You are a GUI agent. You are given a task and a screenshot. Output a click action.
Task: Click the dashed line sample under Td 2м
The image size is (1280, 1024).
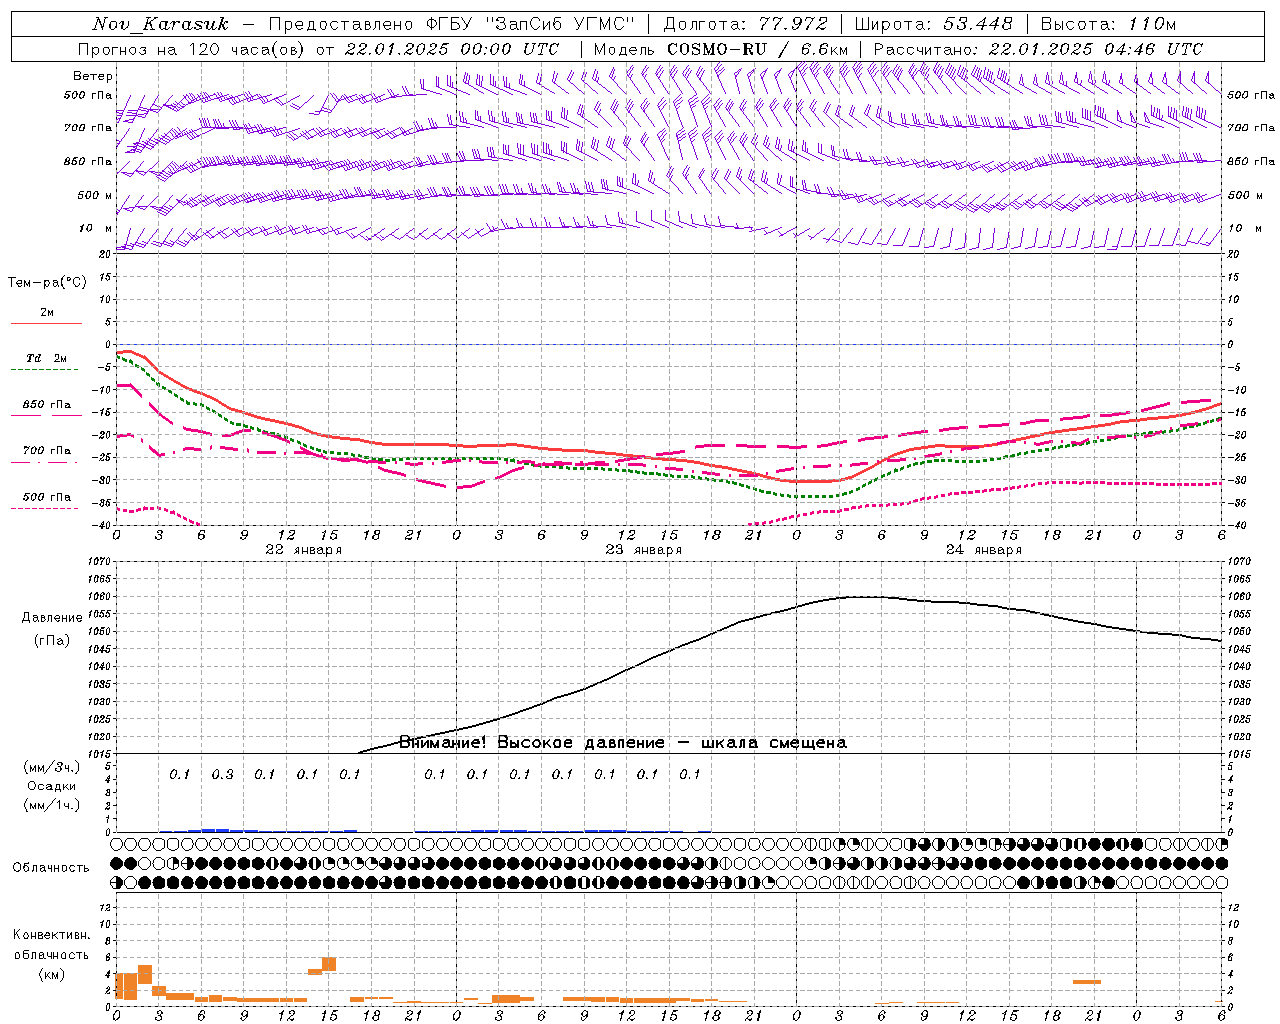click(46, 369)
